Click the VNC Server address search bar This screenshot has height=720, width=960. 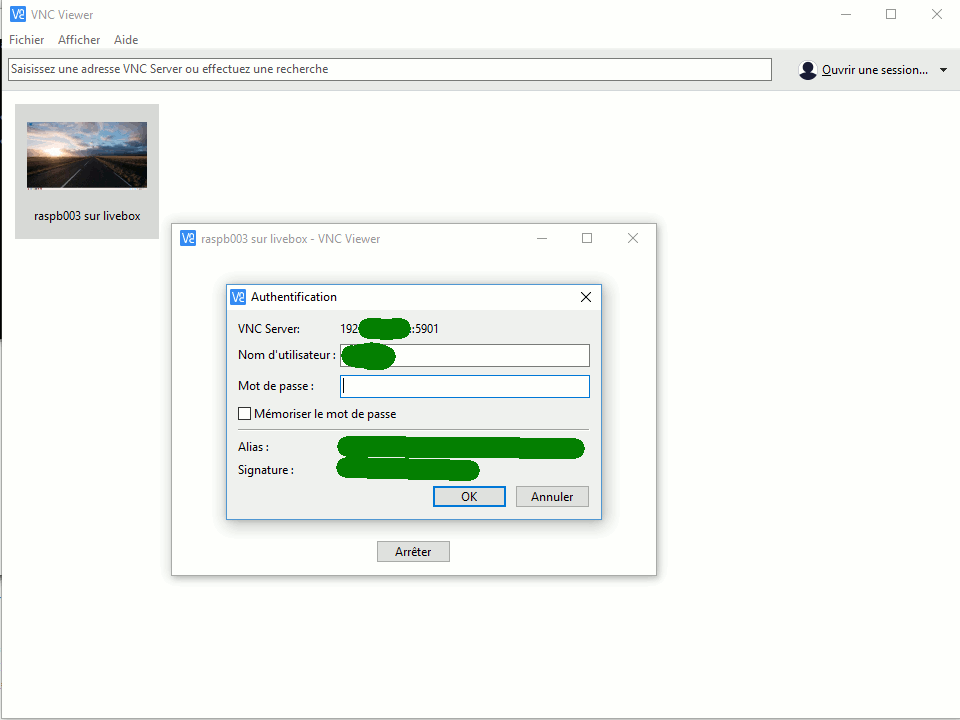click(390, 69)
